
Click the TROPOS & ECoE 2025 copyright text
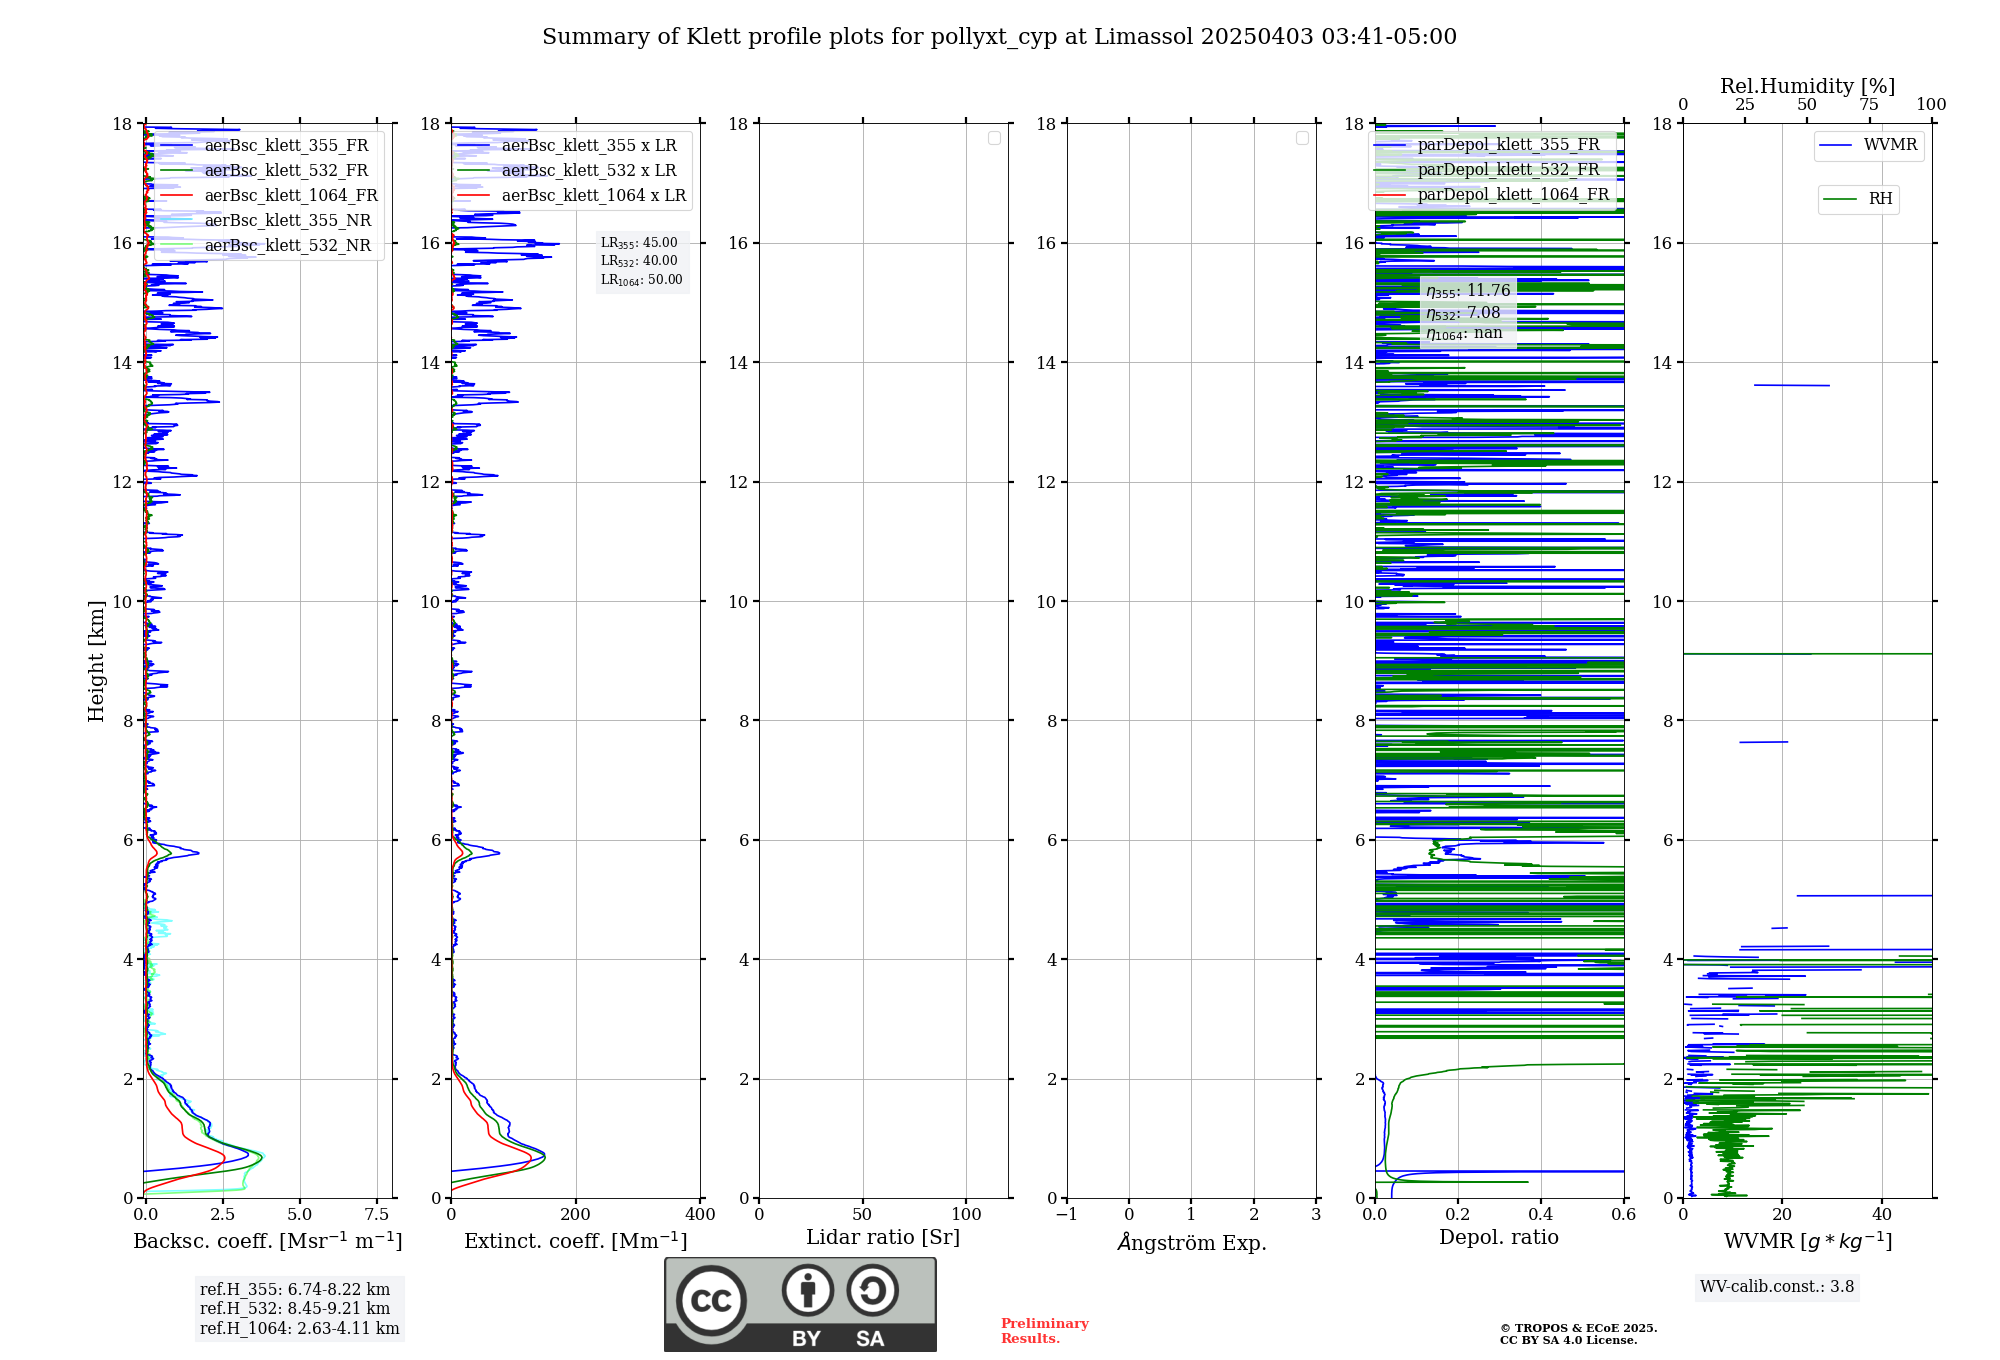(1578, 1328)
